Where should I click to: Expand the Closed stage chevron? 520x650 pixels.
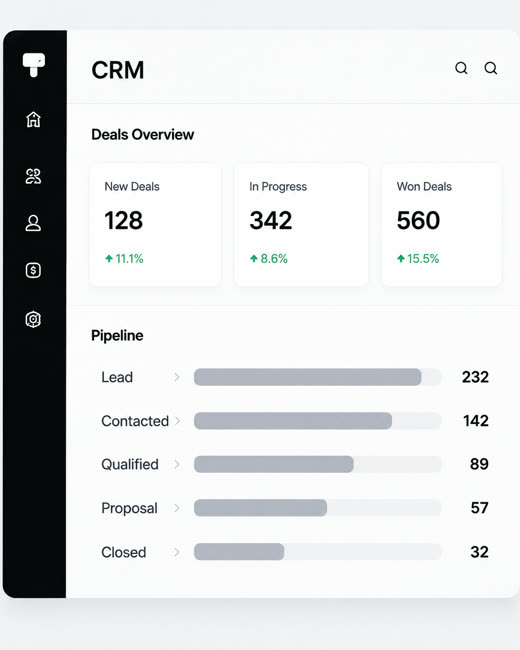177,552
